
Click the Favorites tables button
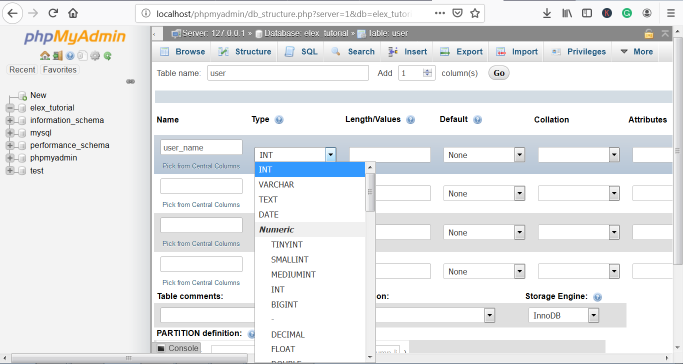(60, 70)
